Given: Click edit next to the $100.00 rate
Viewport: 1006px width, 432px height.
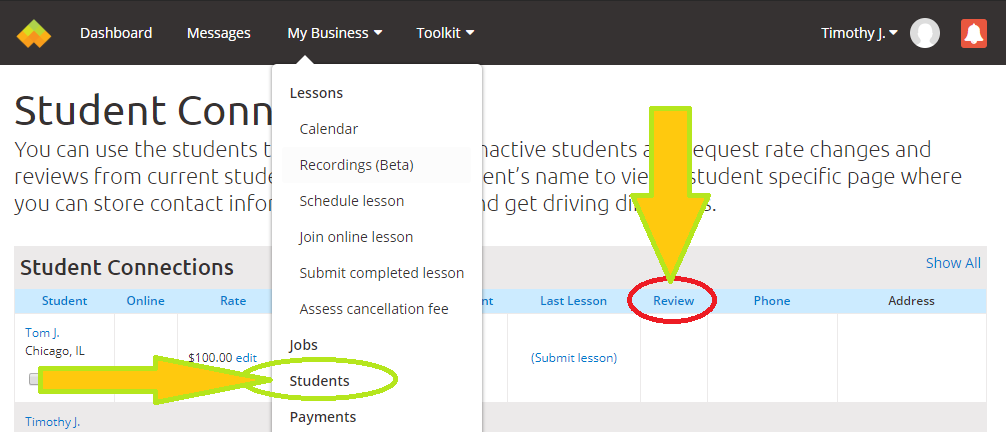Looking at the screenshot, I should (246, 357).
